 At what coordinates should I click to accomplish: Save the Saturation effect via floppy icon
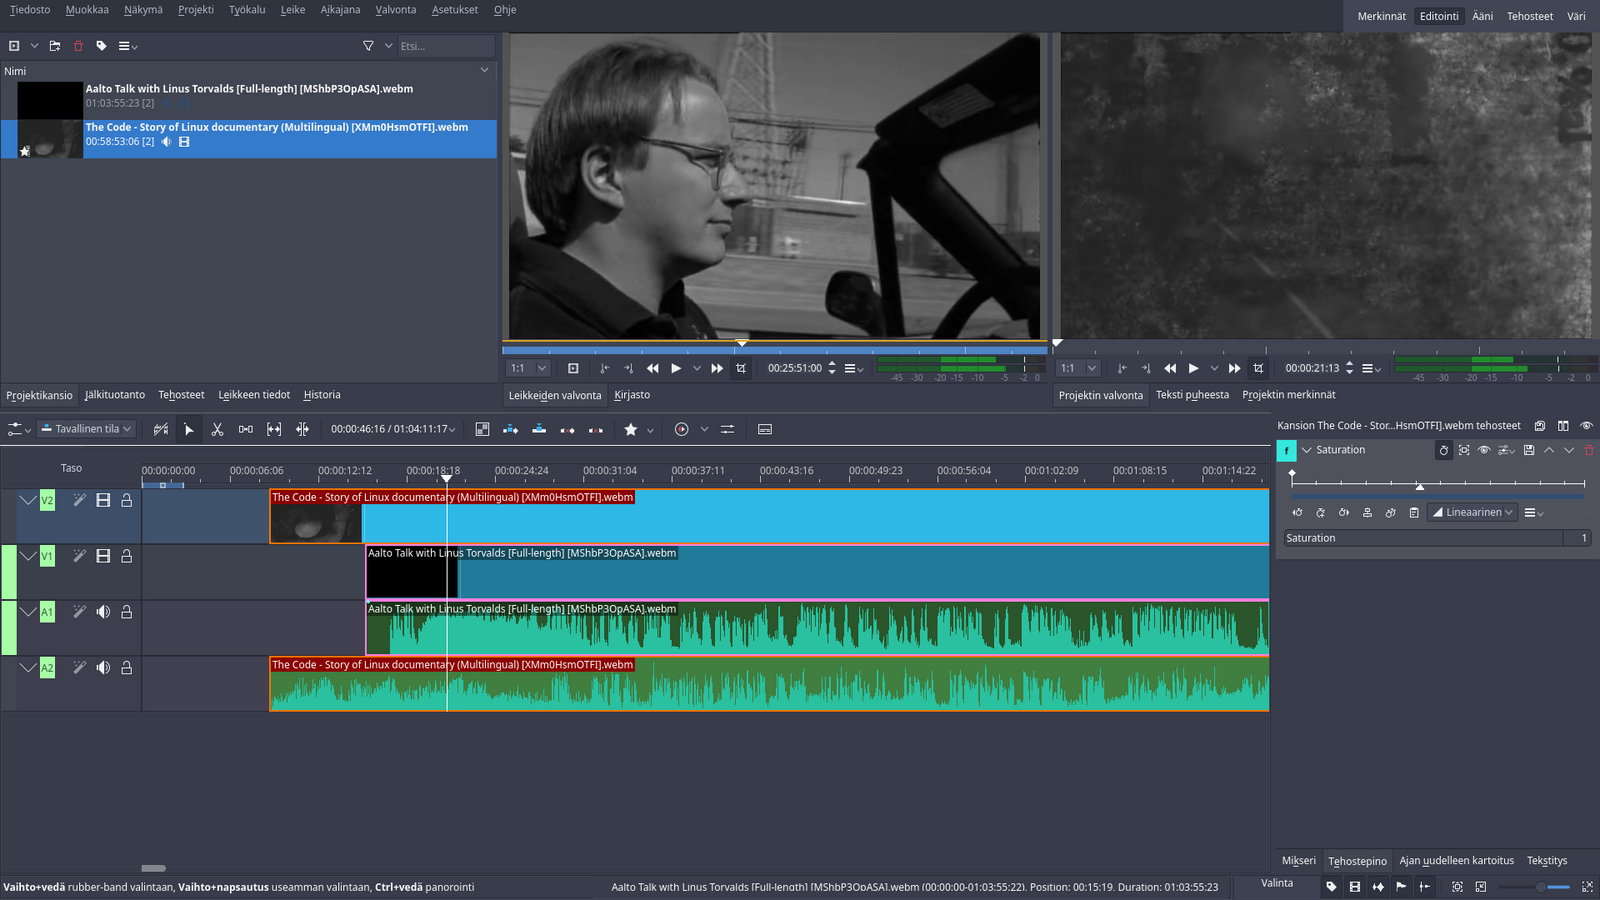1528,450
